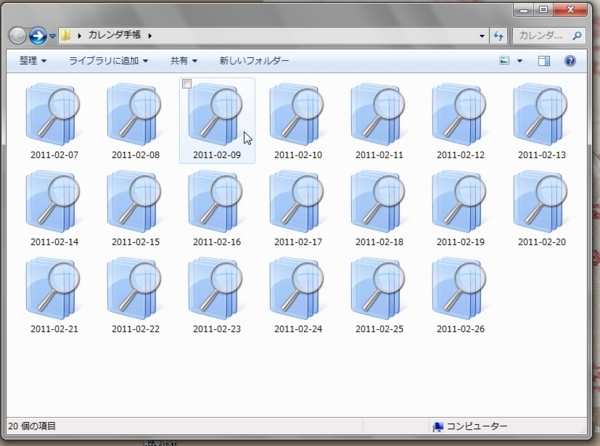
Task: Minimize the Explorer window
Action: [524, 10]
